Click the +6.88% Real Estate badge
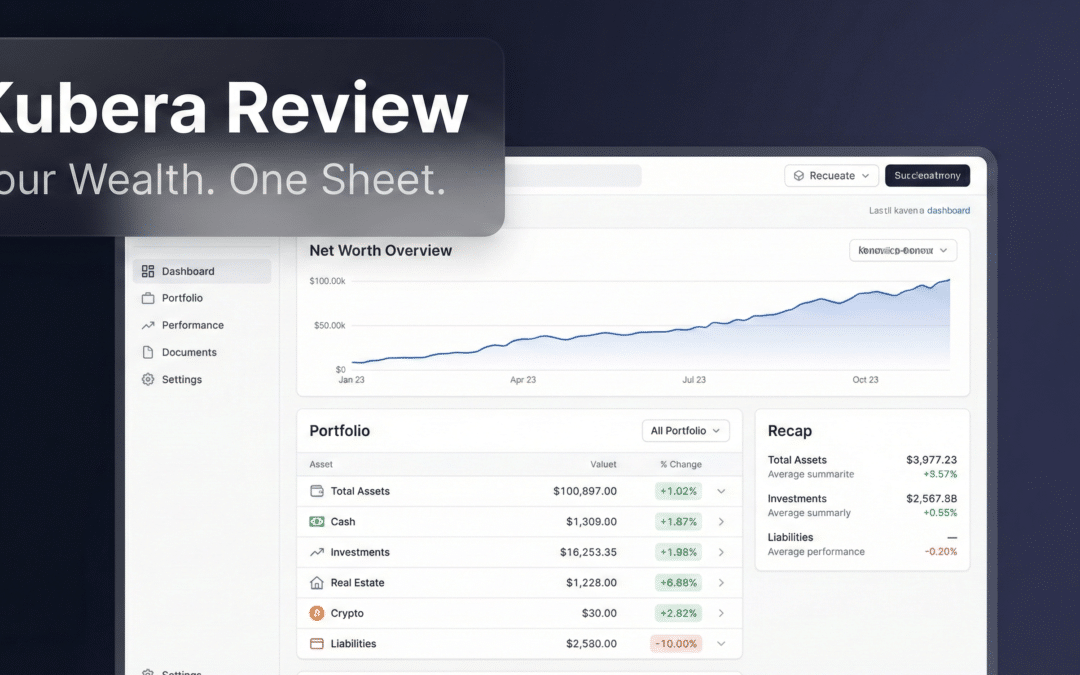Viewport: 1080px width, 675px height. pyautogui.click(x=678, y=583)
